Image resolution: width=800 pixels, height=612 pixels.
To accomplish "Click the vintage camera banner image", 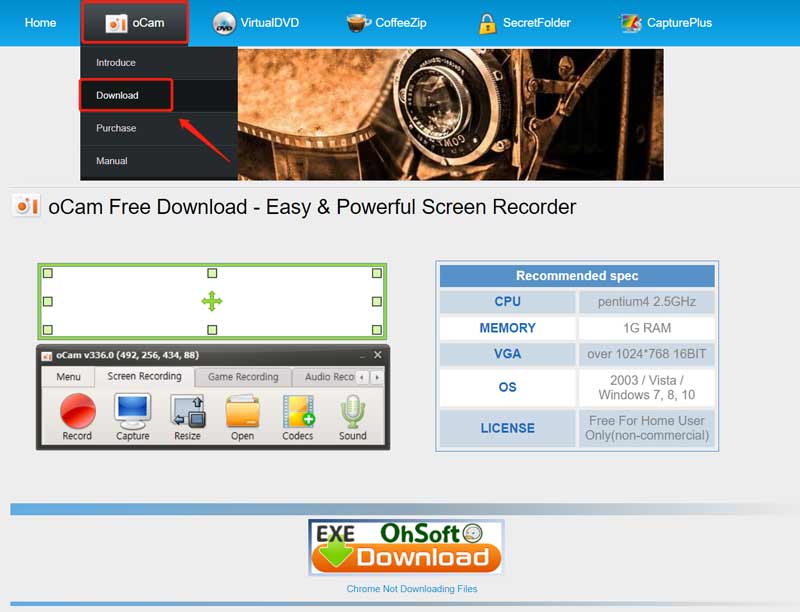I will pyautogui.click(x=451, y=114).
